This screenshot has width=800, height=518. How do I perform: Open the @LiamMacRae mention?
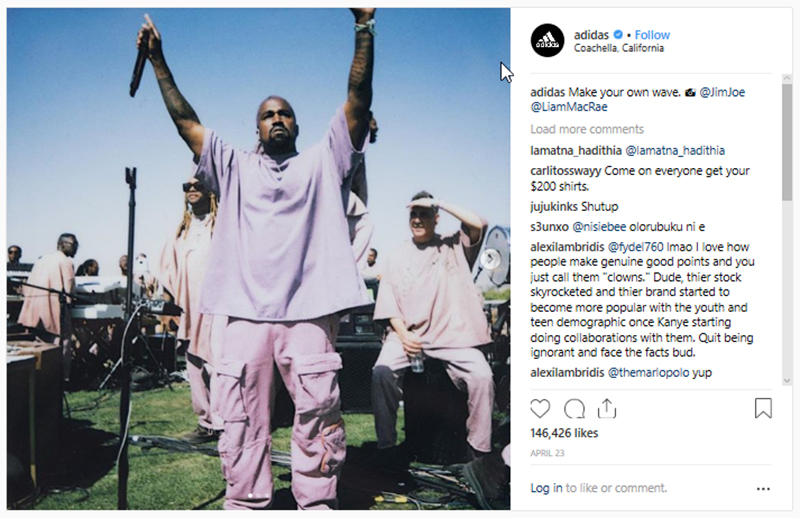tap(569, 107)
